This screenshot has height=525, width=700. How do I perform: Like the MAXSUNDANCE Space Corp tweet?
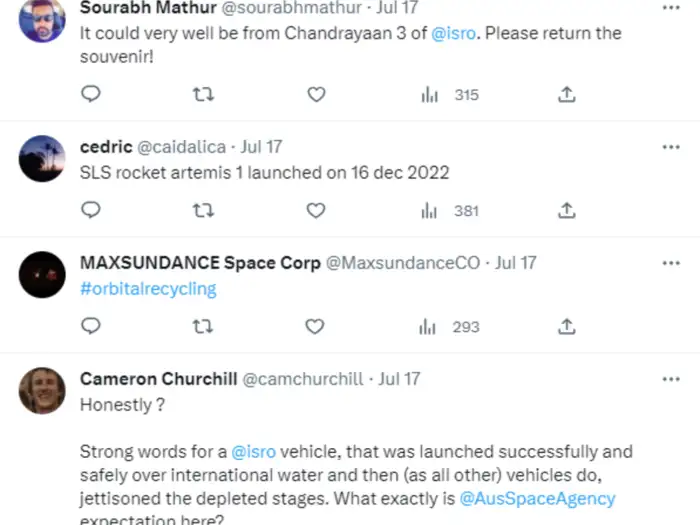pyautogui.click(x=315, y=327)
